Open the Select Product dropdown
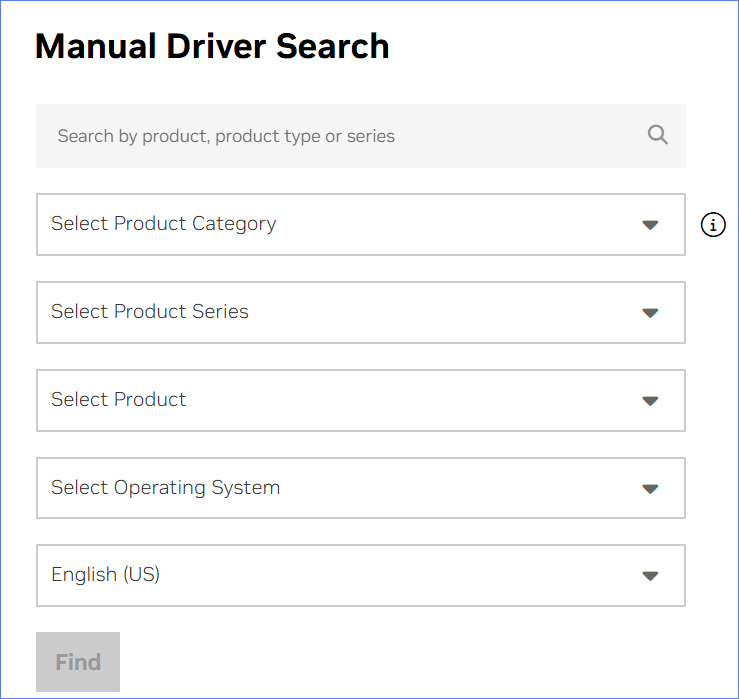The height and width of the screenshot is (699, 739). [360, 400]
